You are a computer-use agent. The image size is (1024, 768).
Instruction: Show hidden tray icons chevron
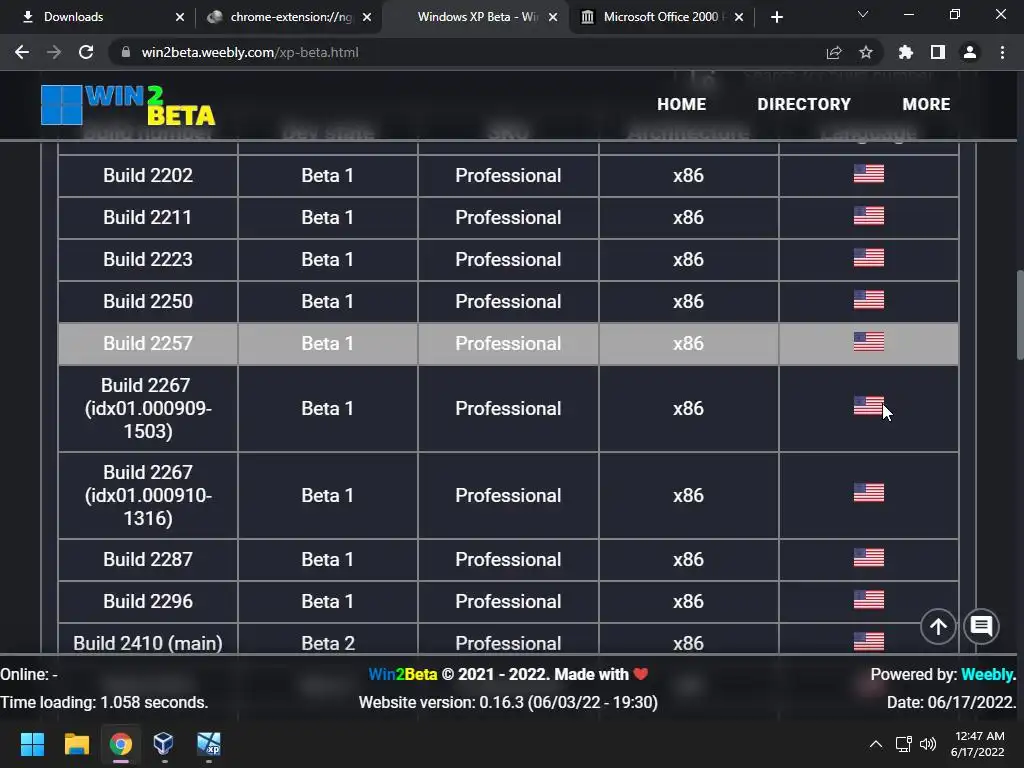(x=876, y=744)
